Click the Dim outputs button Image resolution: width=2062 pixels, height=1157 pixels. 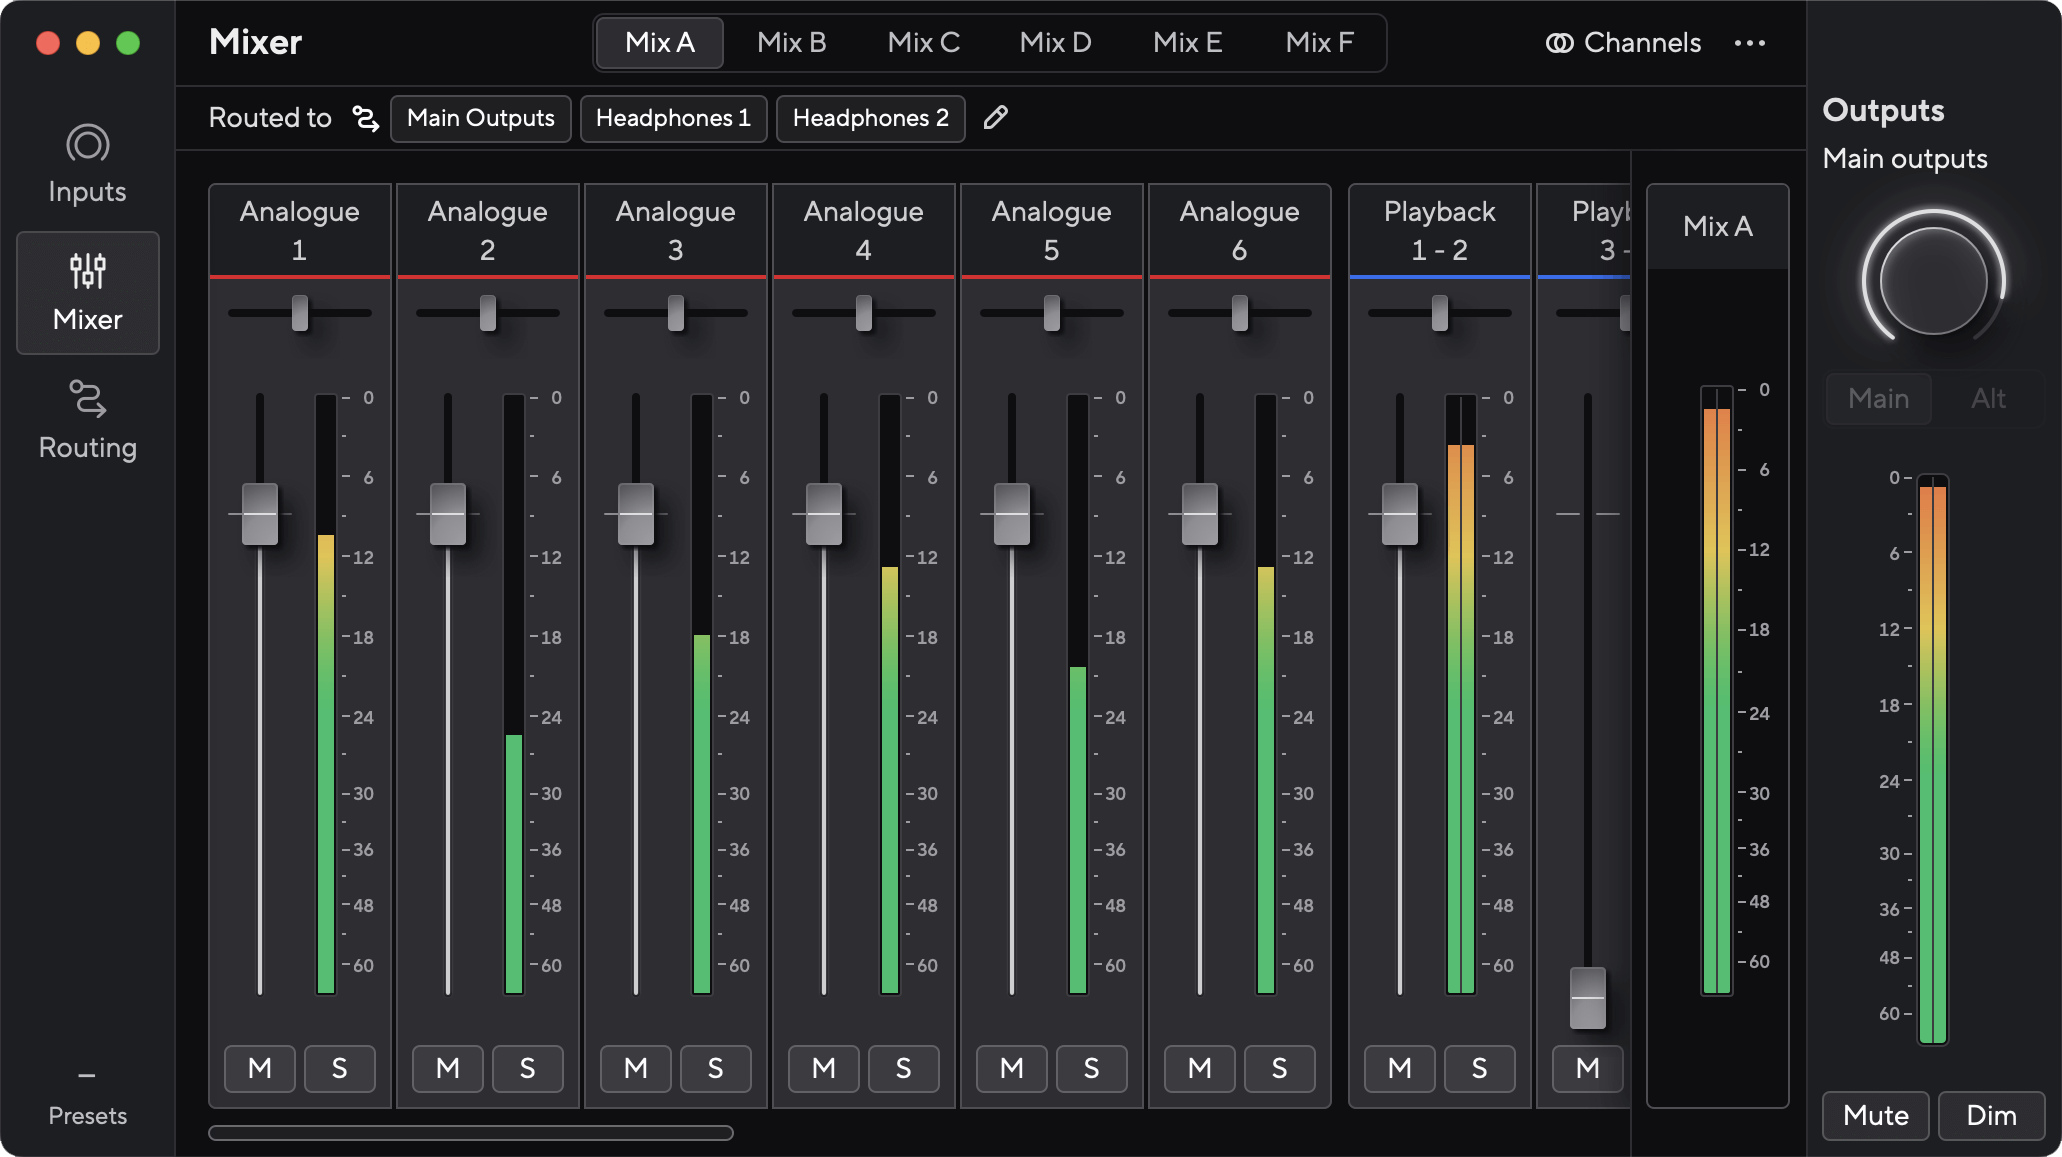click(1991, 1115)
